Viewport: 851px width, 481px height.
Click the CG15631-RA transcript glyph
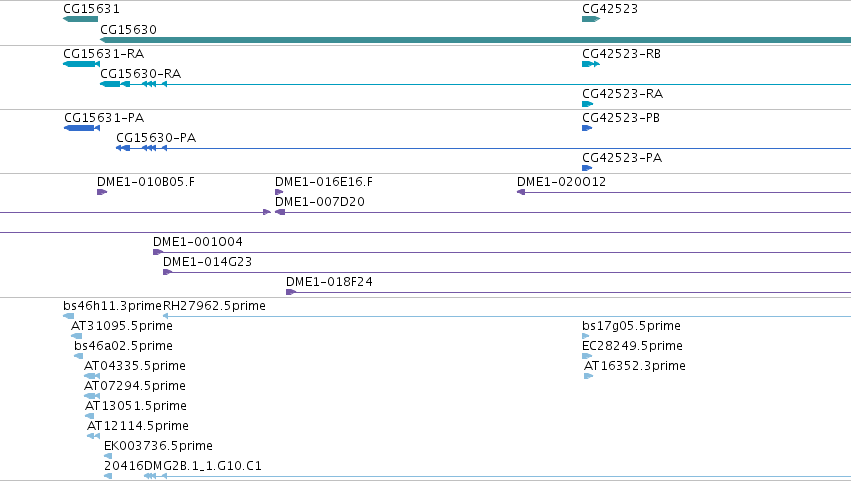tap(81, 64)
